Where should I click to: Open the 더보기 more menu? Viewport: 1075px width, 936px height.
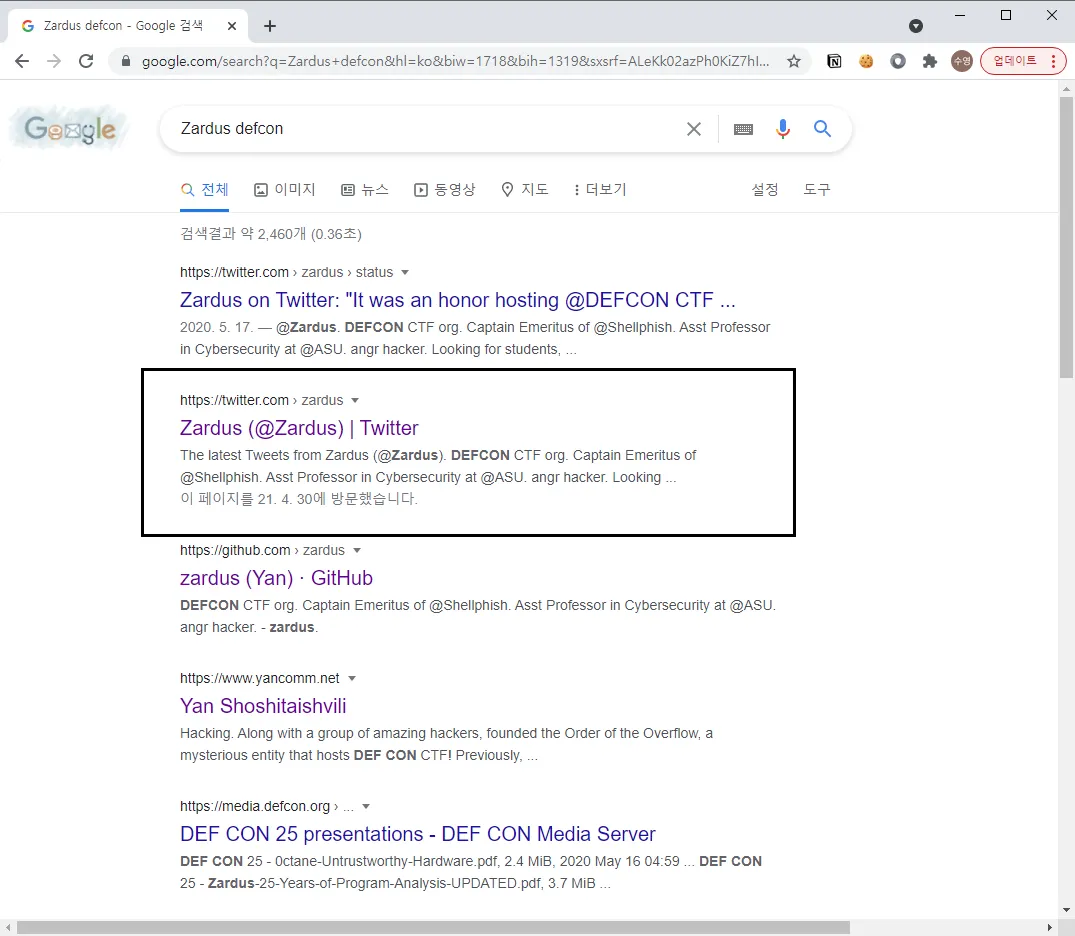[x=600, y=190]
